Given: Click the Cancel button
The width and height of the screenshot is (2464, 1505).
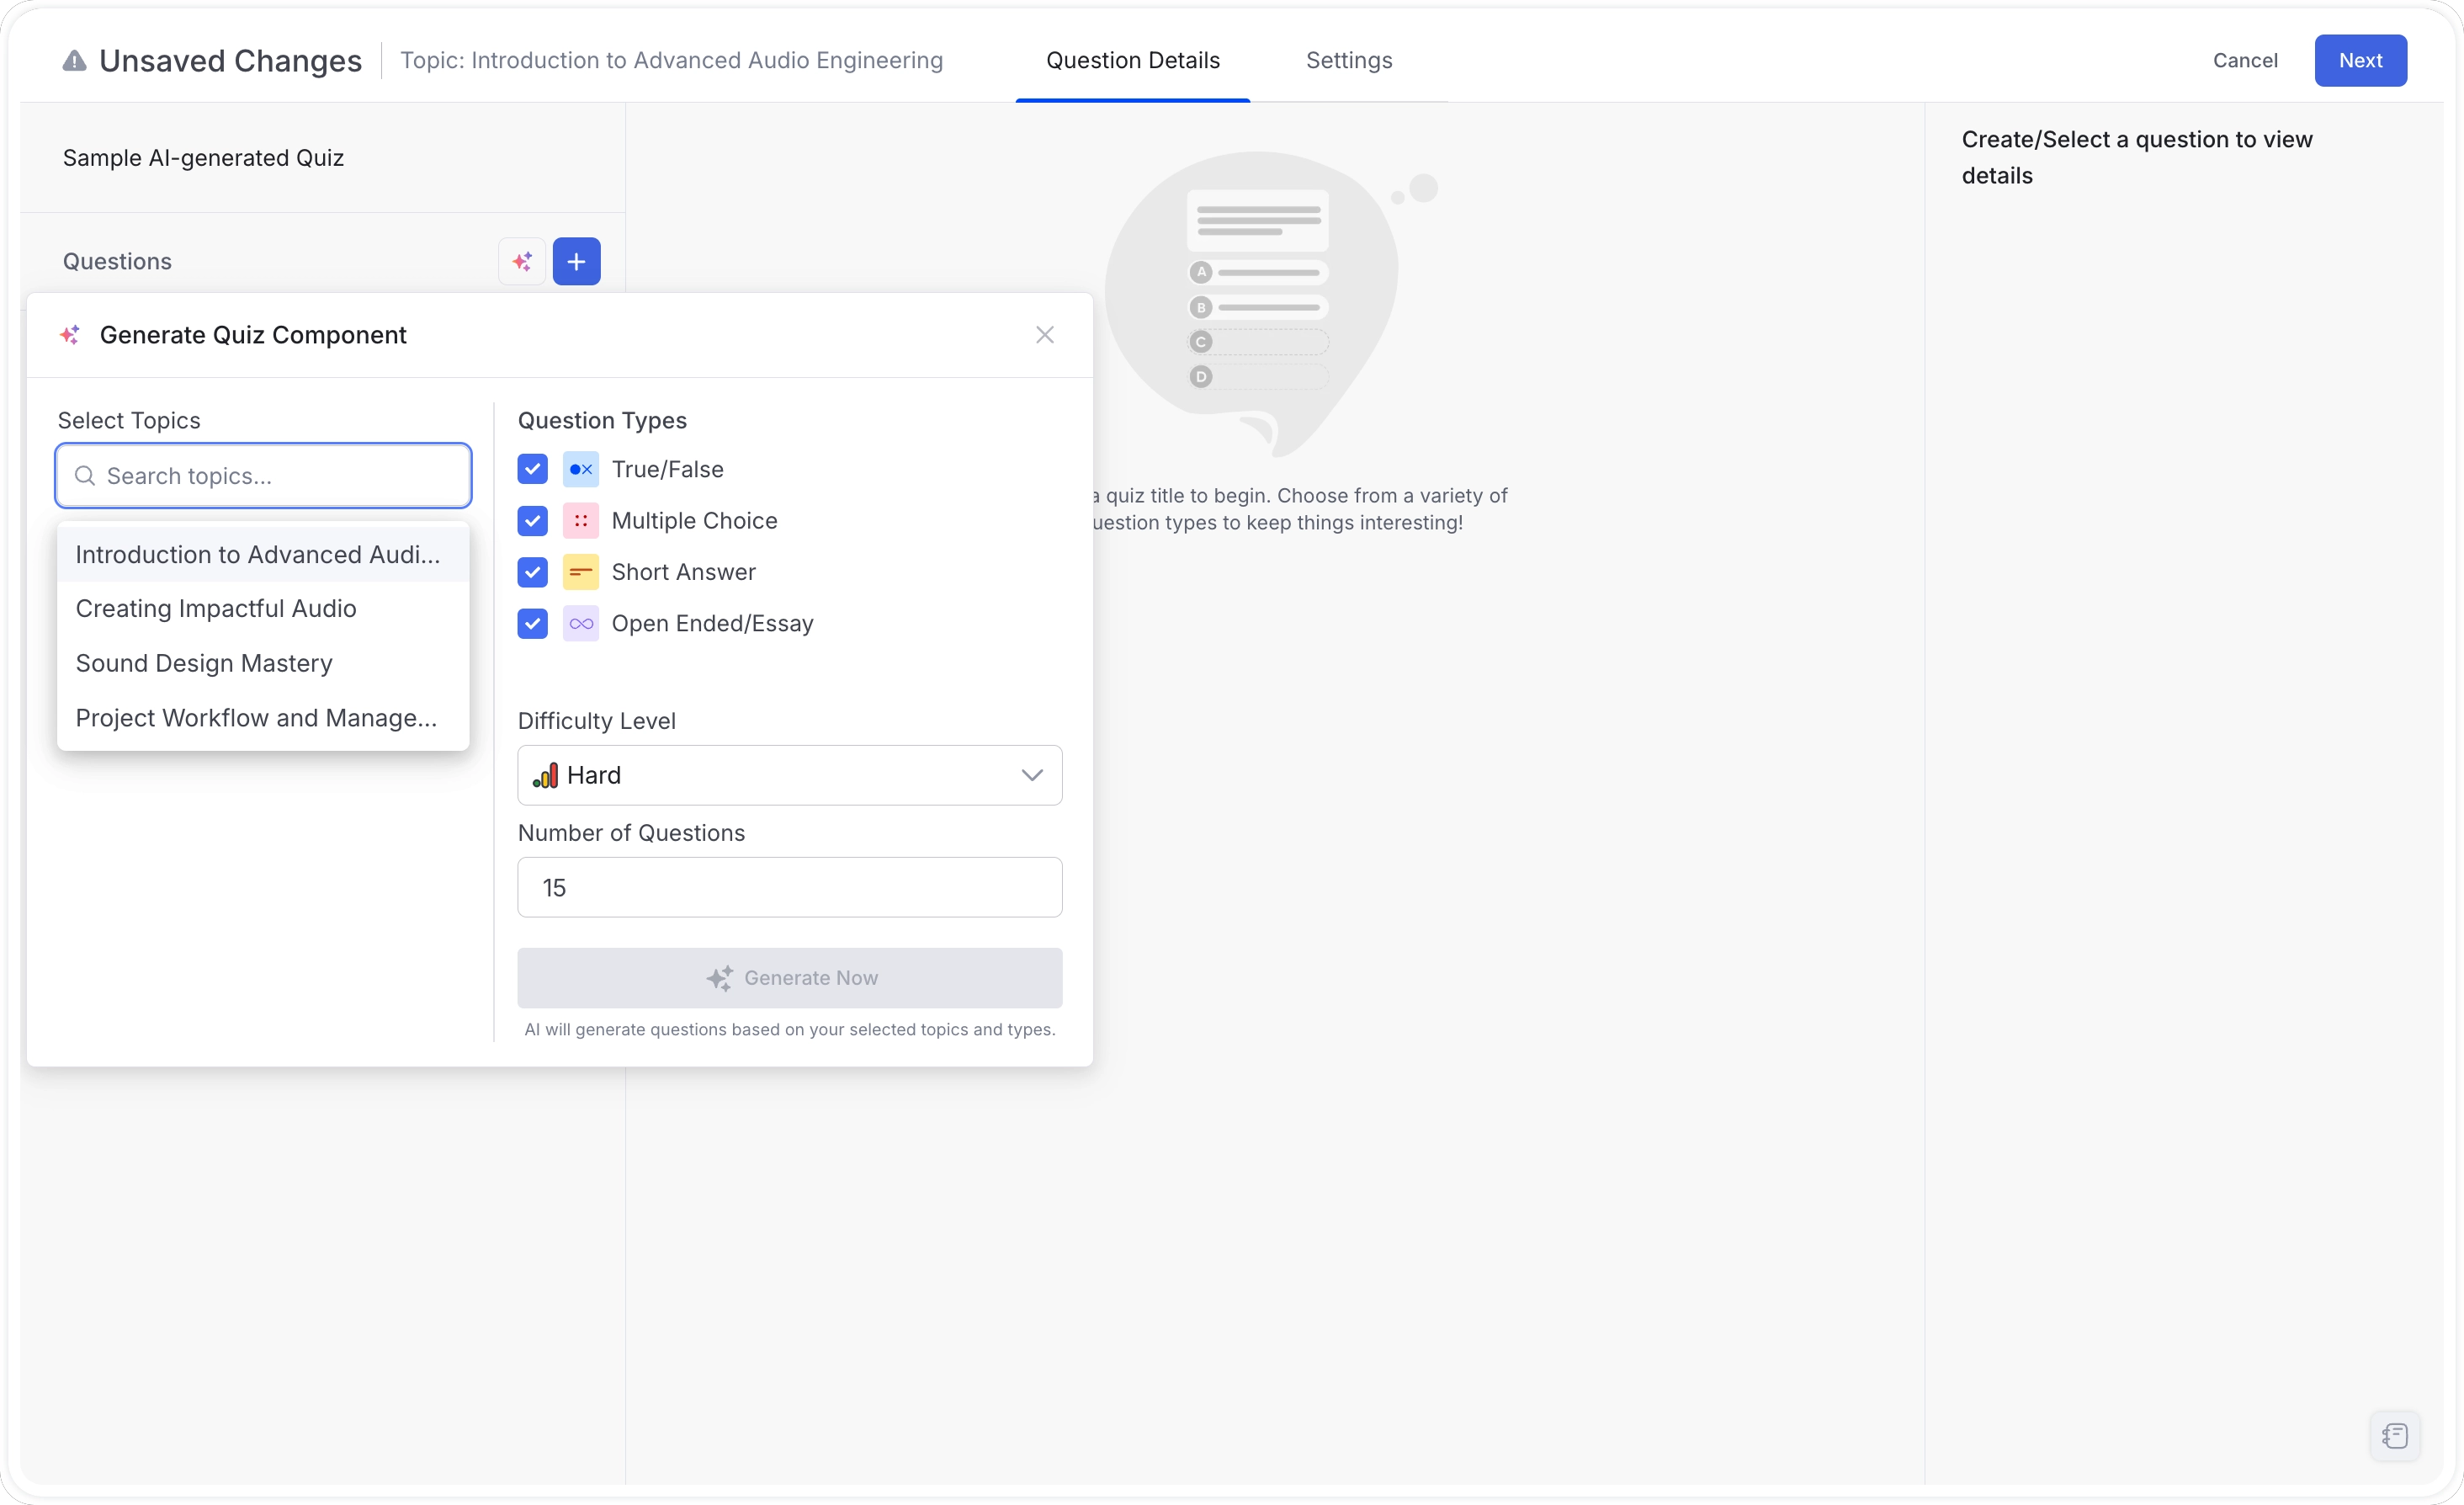Looking at the screenshot, I should [x=2244, y=60].
